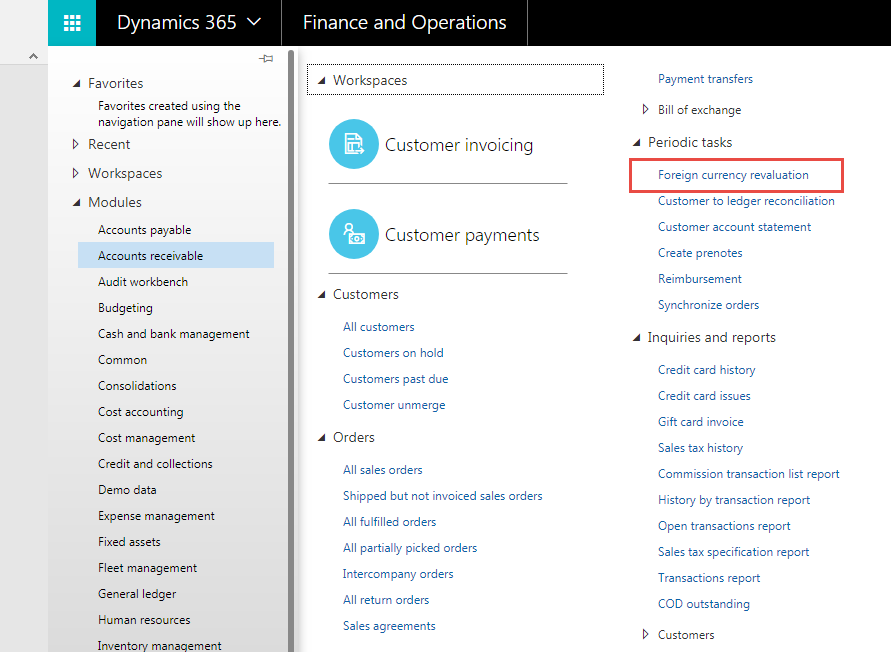Select Cash and bank management module

(x=173, y=334)
